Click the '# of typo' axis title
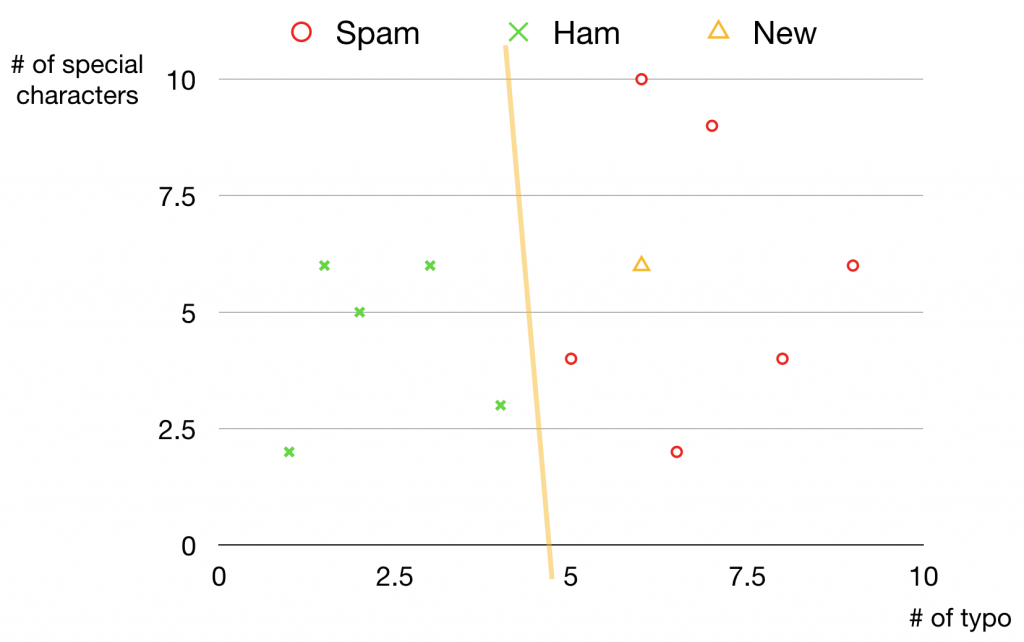Image resolution: width=1024 pixels, height=642 pixels. [960, 618]
